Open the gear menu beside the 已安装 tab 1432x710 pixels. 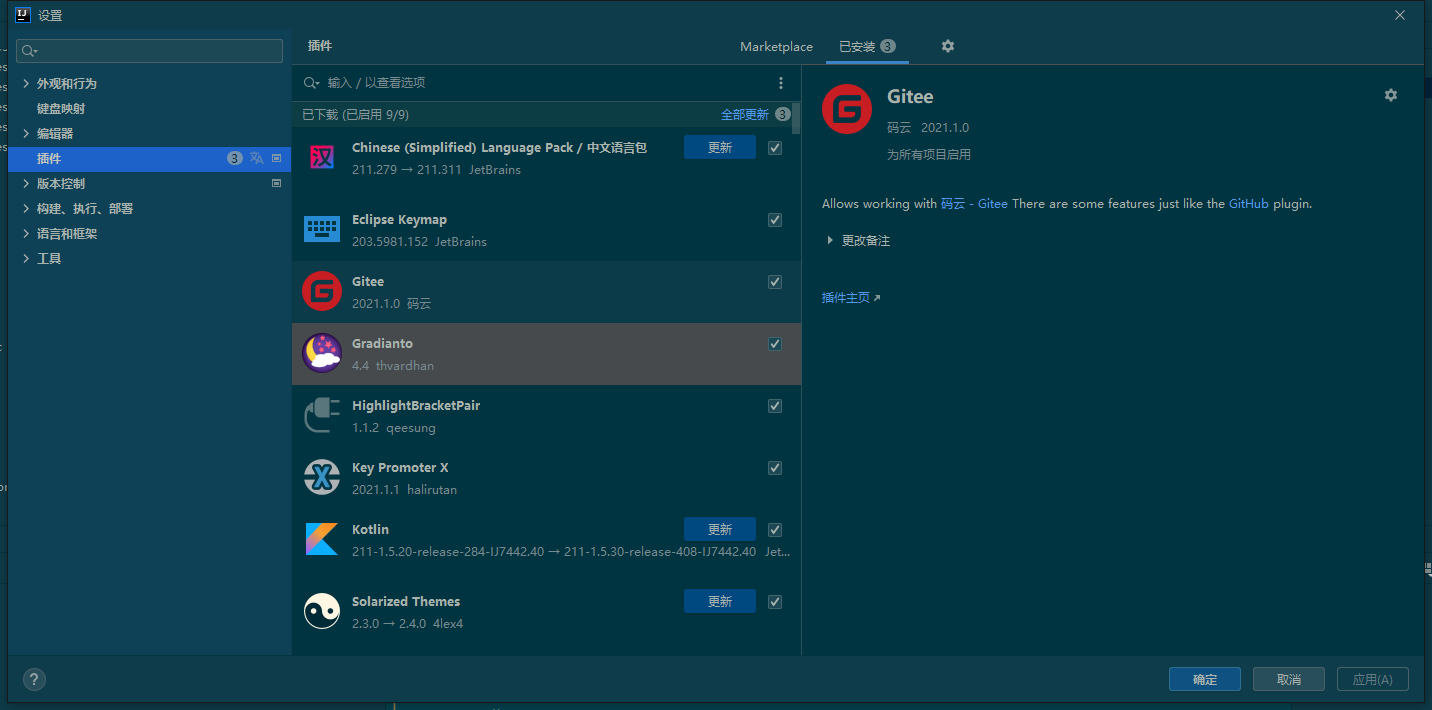[x=948, y=46]
